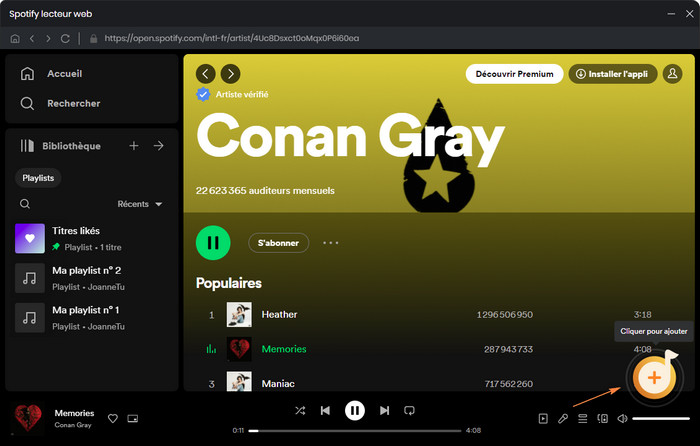Expand the Bibliothèque panel with the arrow
The image size is (700, 446).
pos(158,146)
